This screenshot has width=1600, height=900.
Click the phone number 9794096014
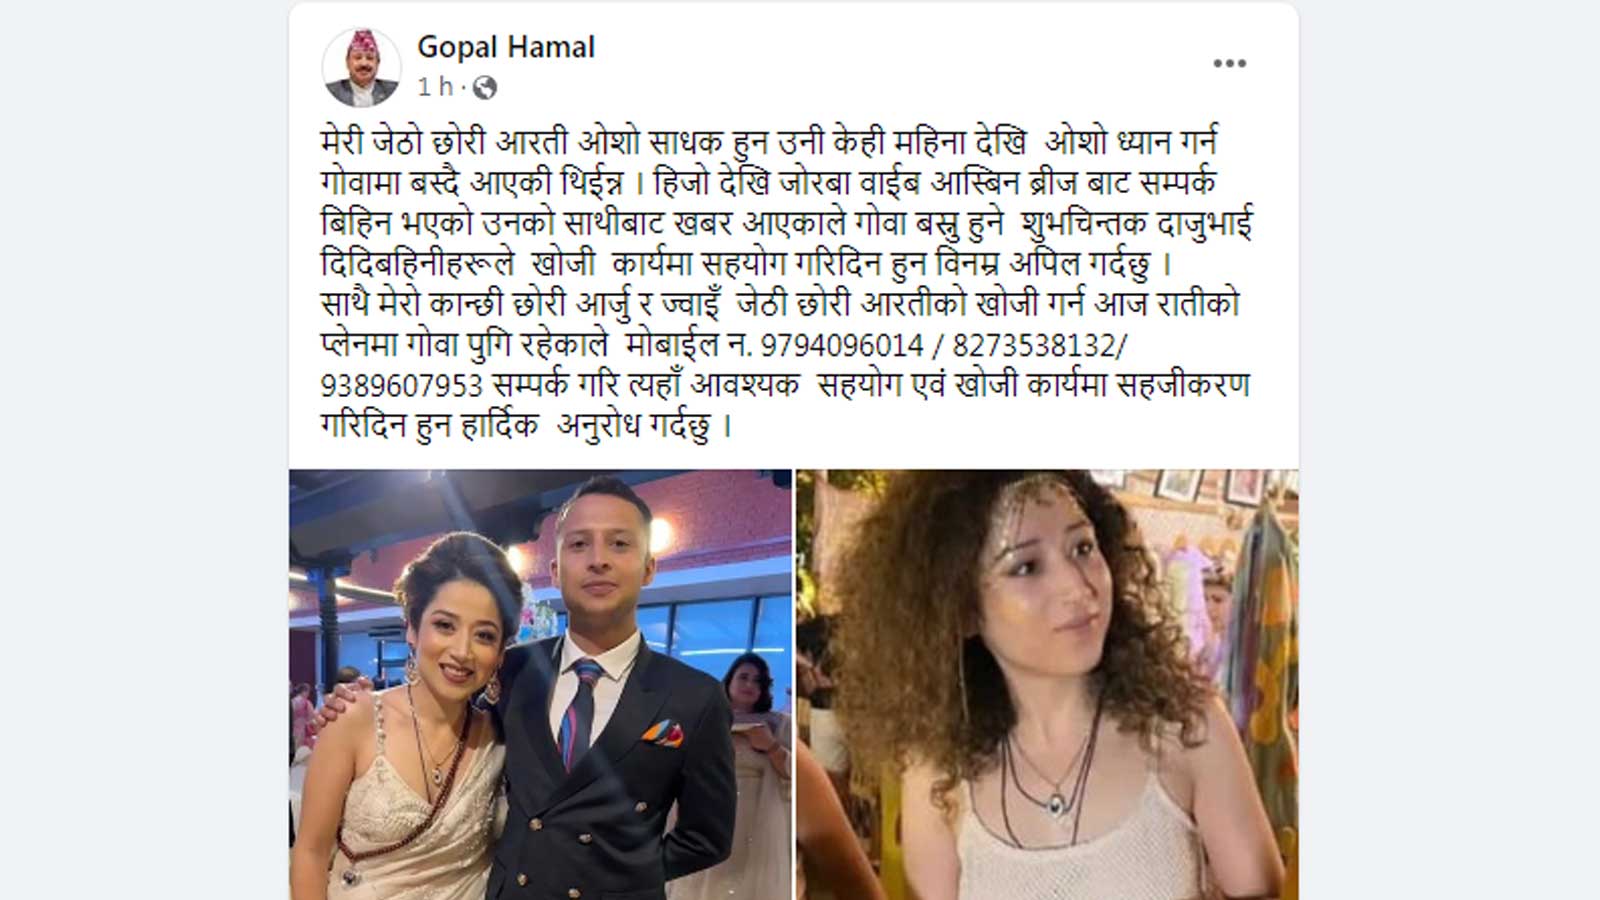coord(842,346)
